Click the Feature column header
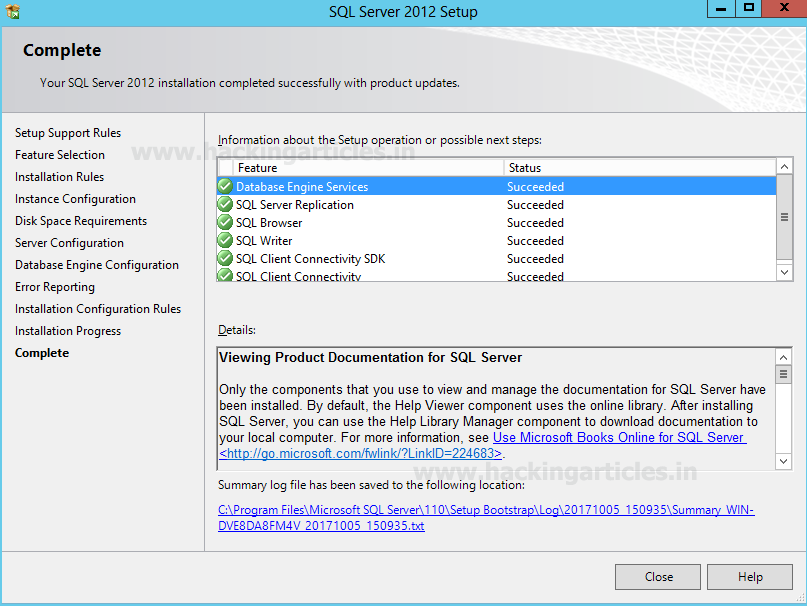The image size is (807, 606). [368, 168]
